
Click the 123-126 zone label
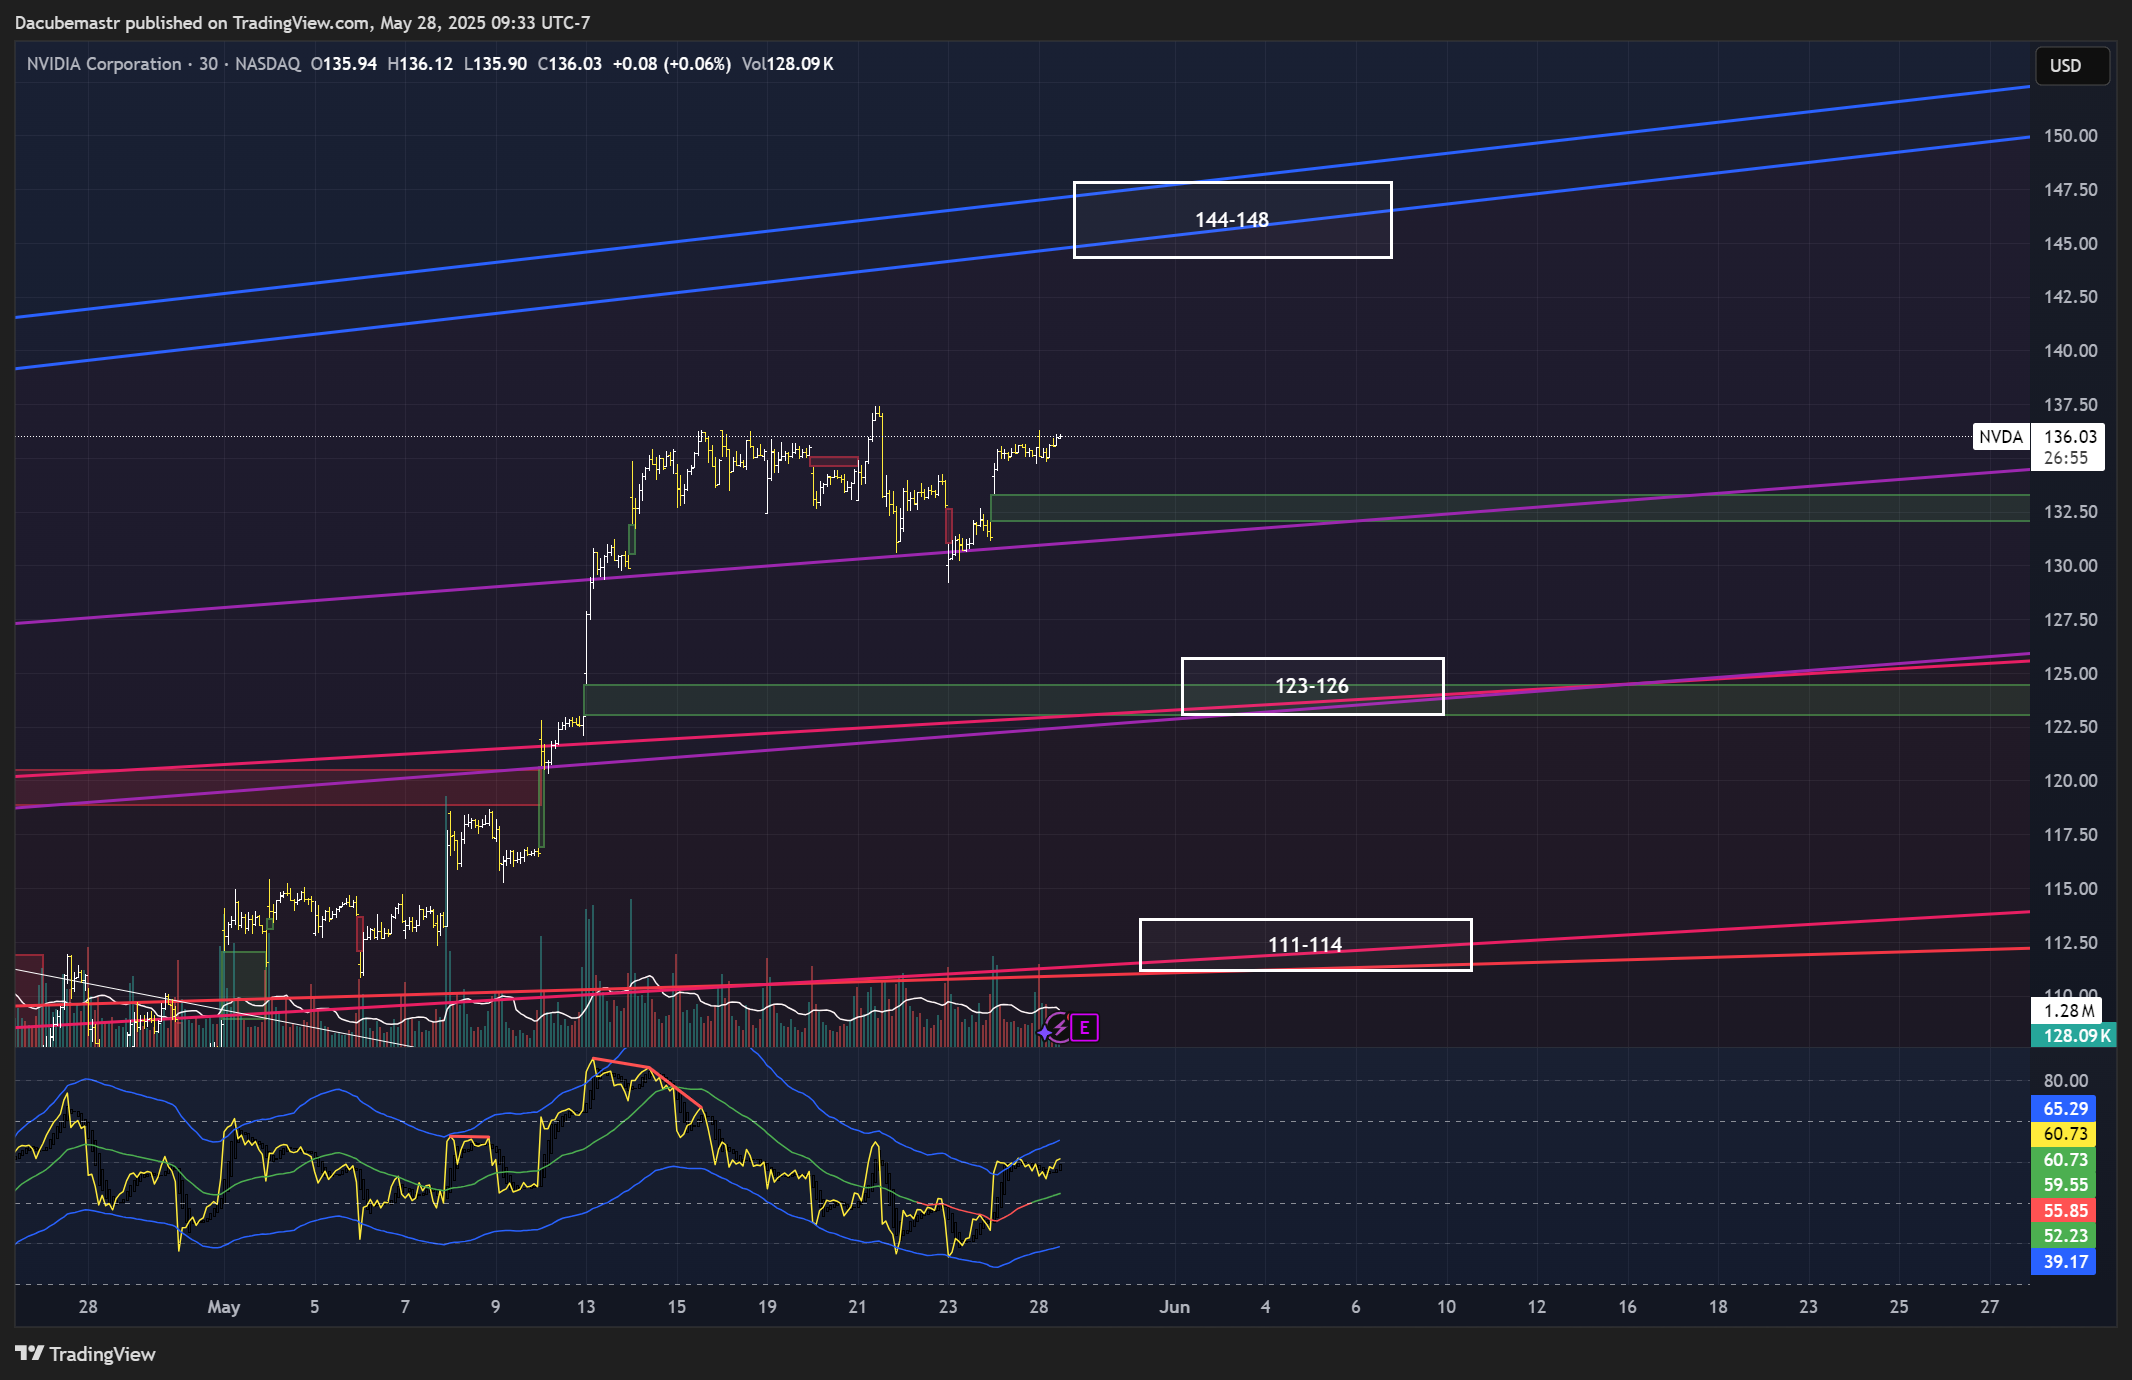pyautogui.click(x=1312, y=686)
